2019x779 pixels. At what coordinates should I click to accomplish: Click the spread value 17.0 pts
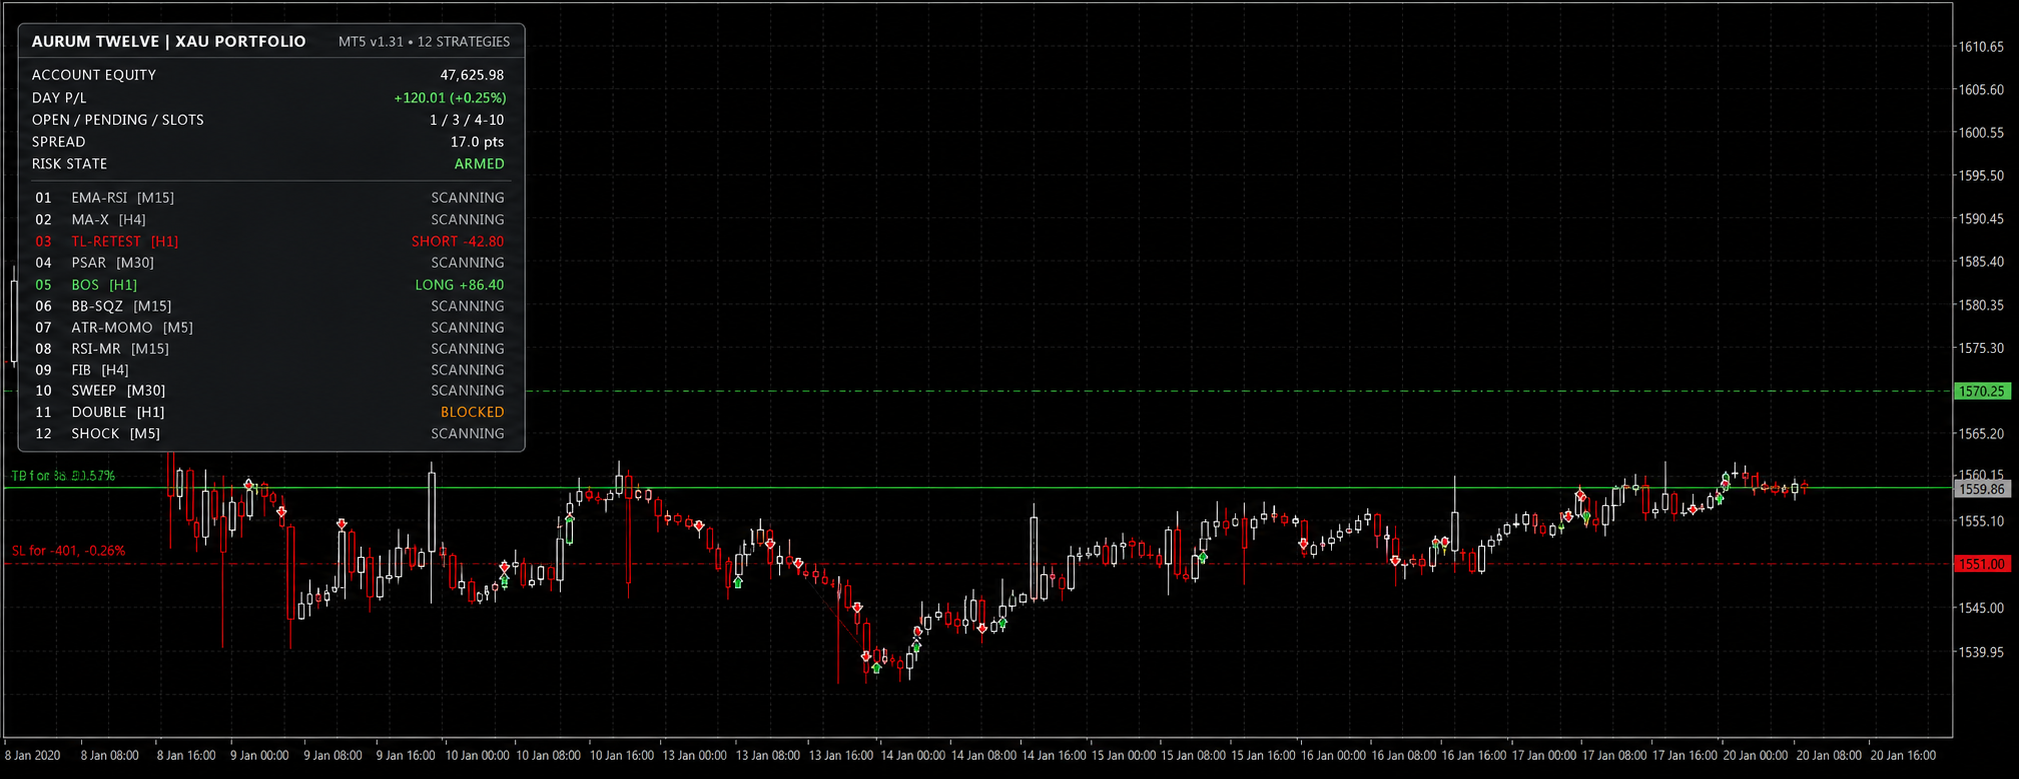pyautogui.click(x=477, y=142)
